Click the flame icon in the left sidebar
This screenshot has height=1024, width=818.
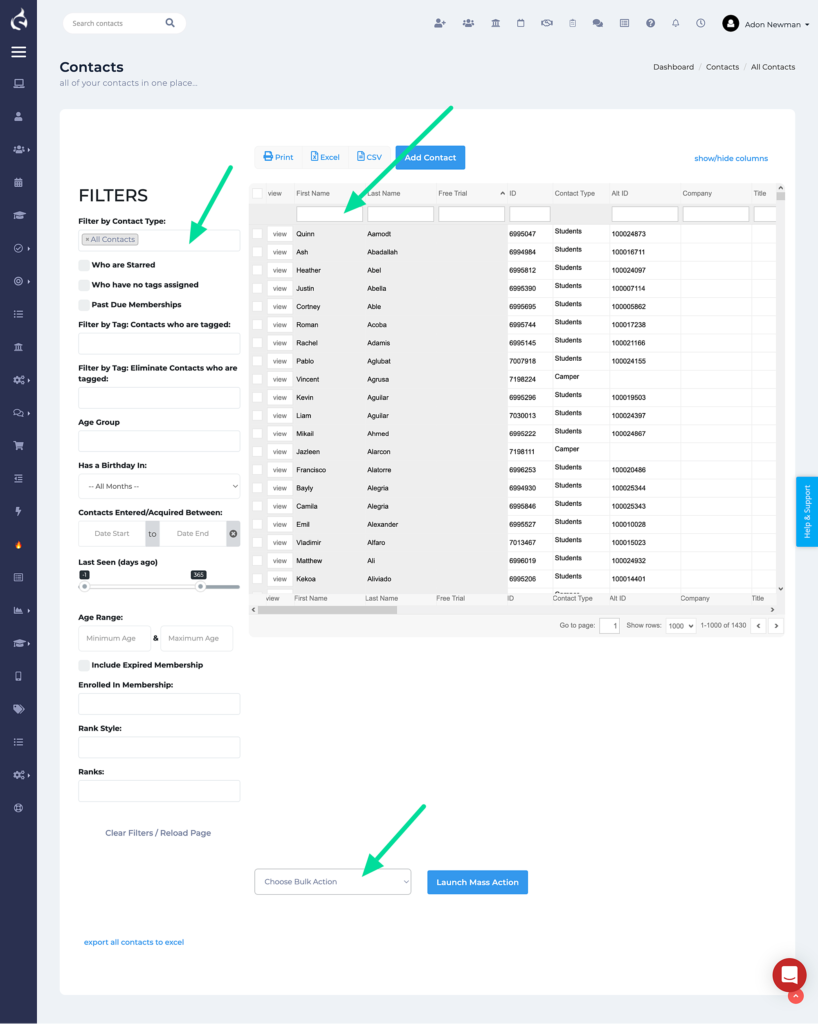tap(18, 545)
